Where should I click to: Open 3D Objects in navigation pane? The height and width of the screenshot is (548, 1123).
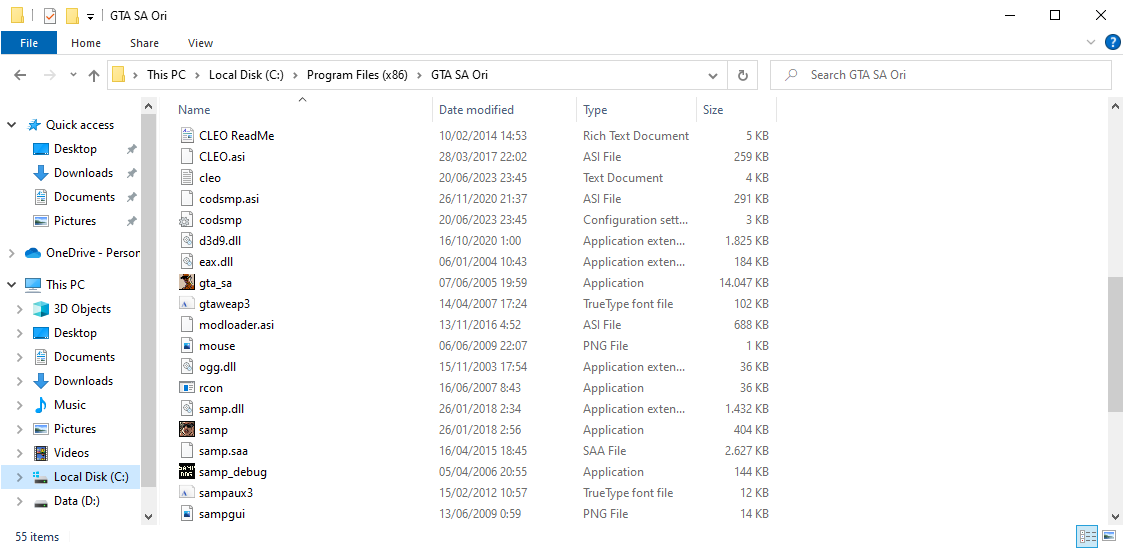[x=82, y=309]
